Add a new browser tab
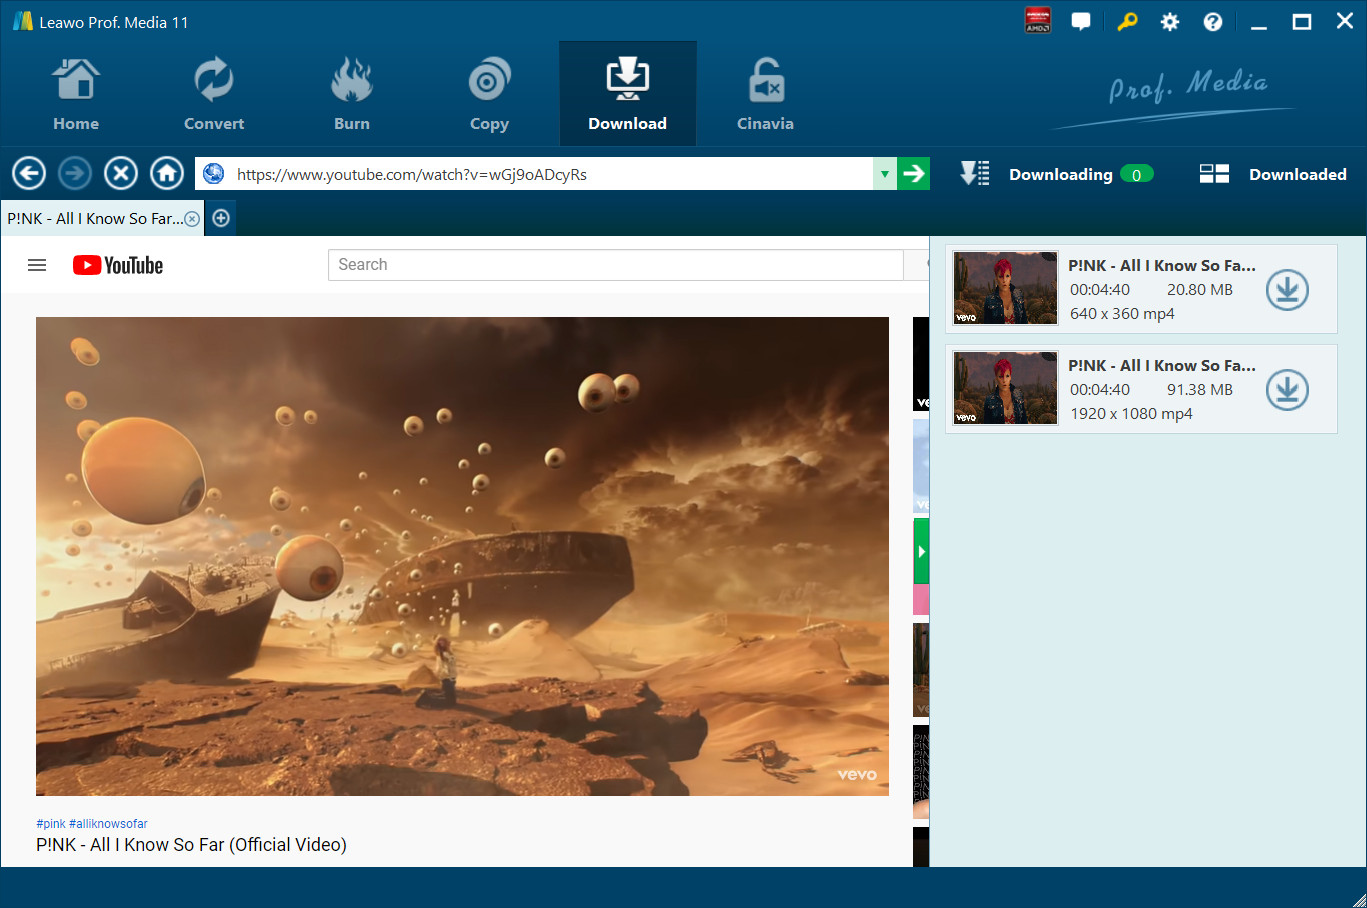This screenshot has height=908, width=1367. pos(221,218)
